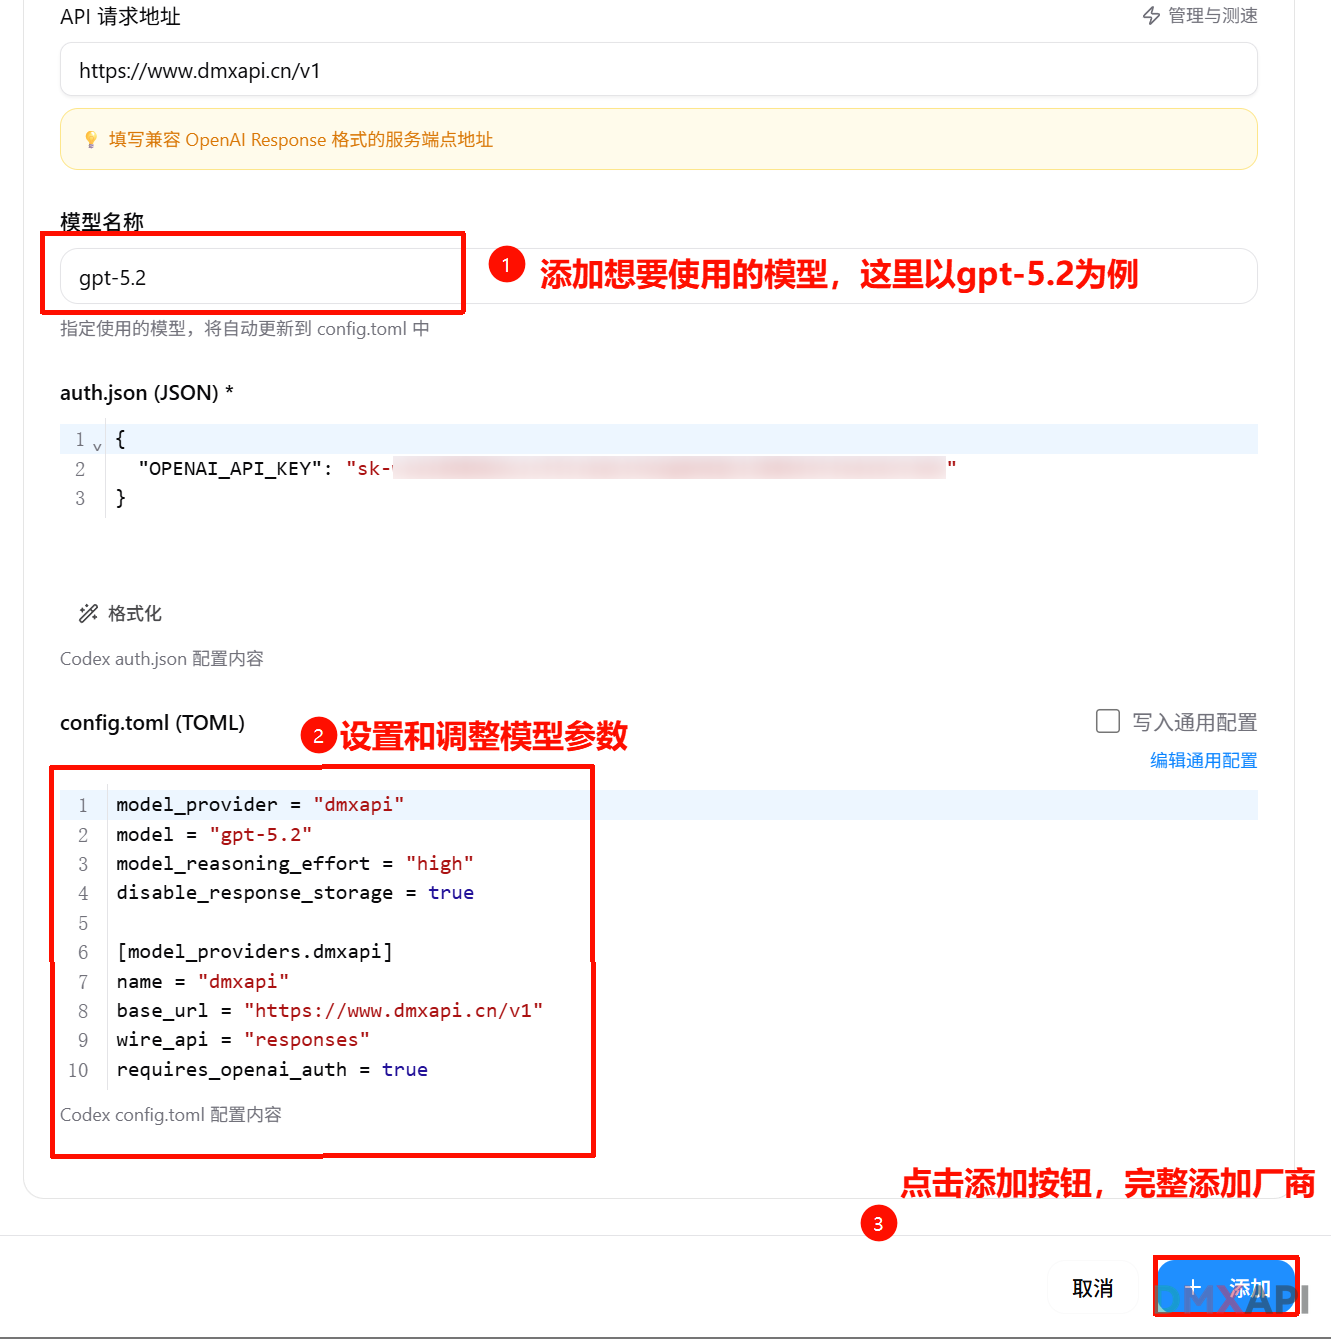Viewport: 1331px width, 1339px height.
Task: Click the magic wand 格式化 icon
Action: 89,613
